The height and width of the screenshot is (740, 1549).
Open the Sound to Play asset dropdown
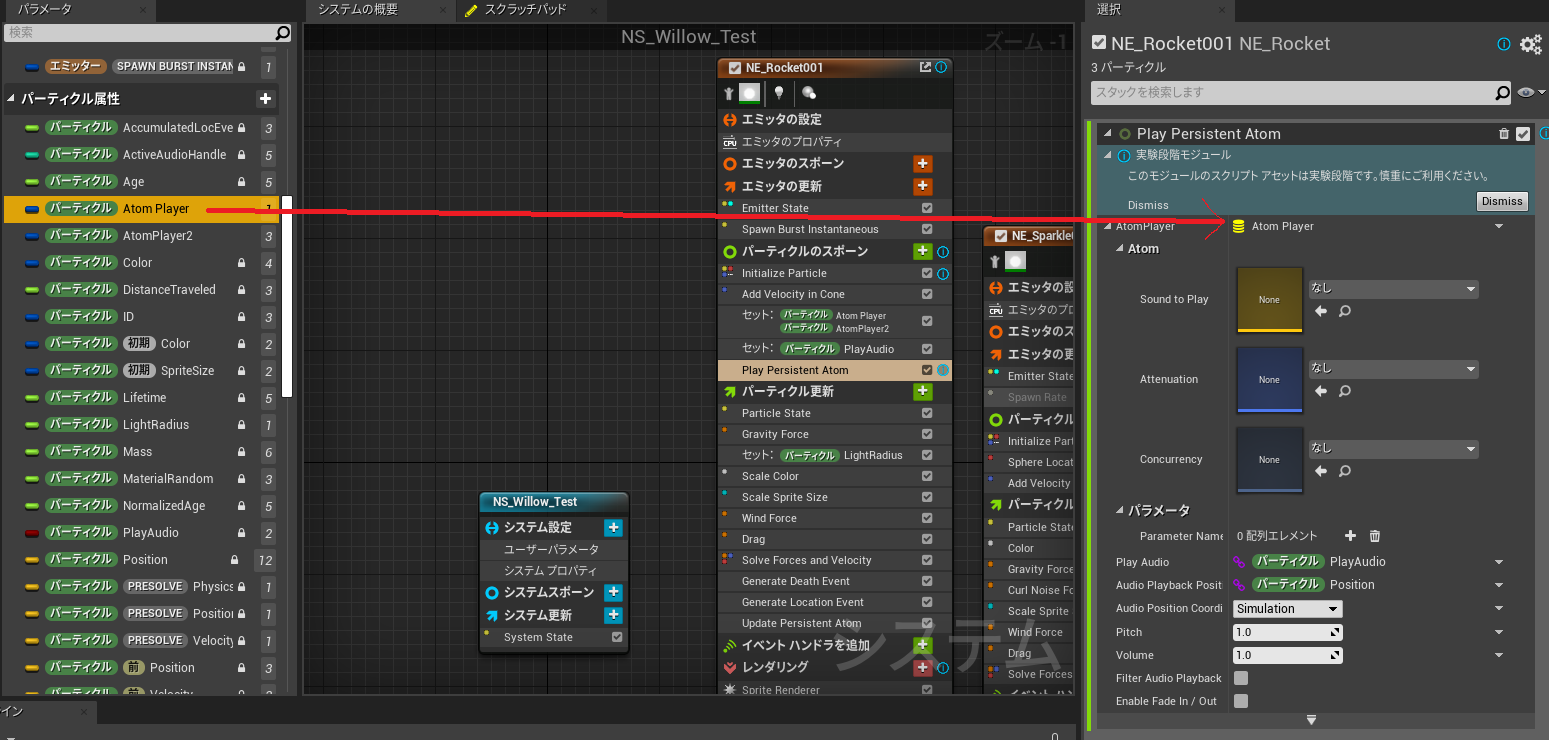pos(1393,289)
